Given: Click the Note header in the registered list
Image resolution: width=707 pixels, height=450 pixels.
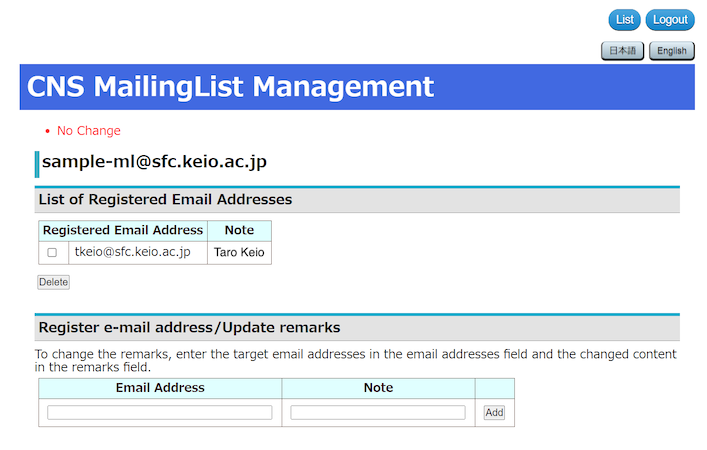Looking at the screenshot, I should 239,230.
